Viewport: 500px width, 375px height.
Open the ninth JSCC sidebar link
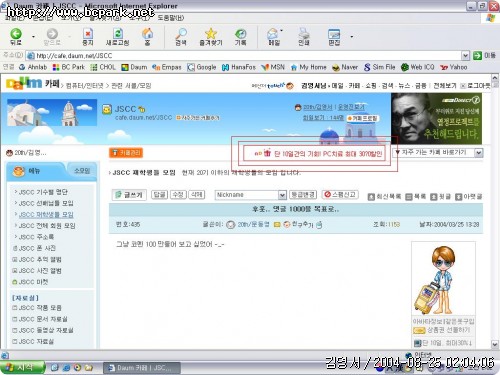33,282
